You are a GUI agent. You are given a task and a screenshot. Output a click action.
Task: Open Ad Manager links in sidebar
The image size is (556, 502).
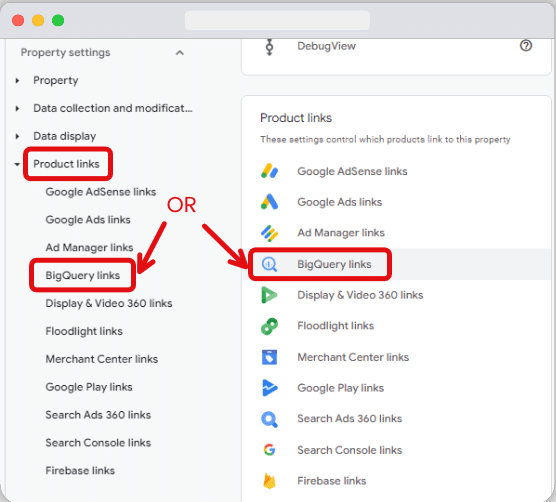point(89,247)
